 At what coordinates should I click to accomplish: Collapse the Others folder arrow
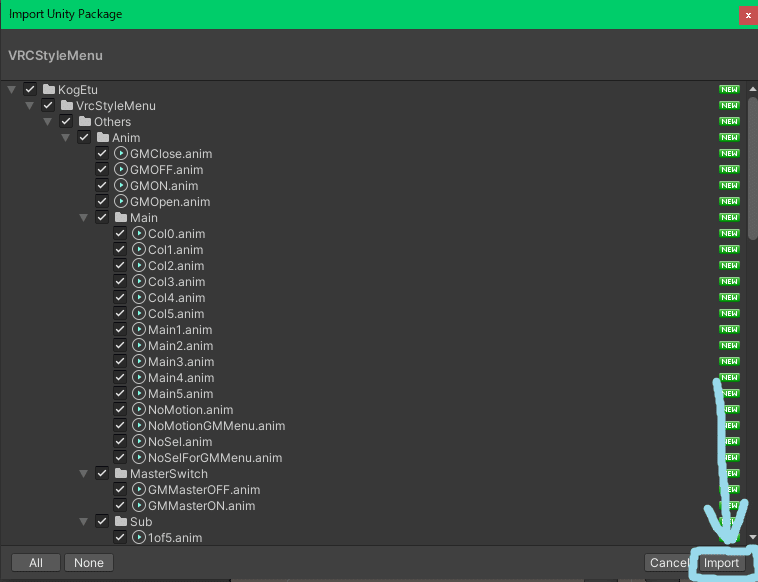pos(47,121)
